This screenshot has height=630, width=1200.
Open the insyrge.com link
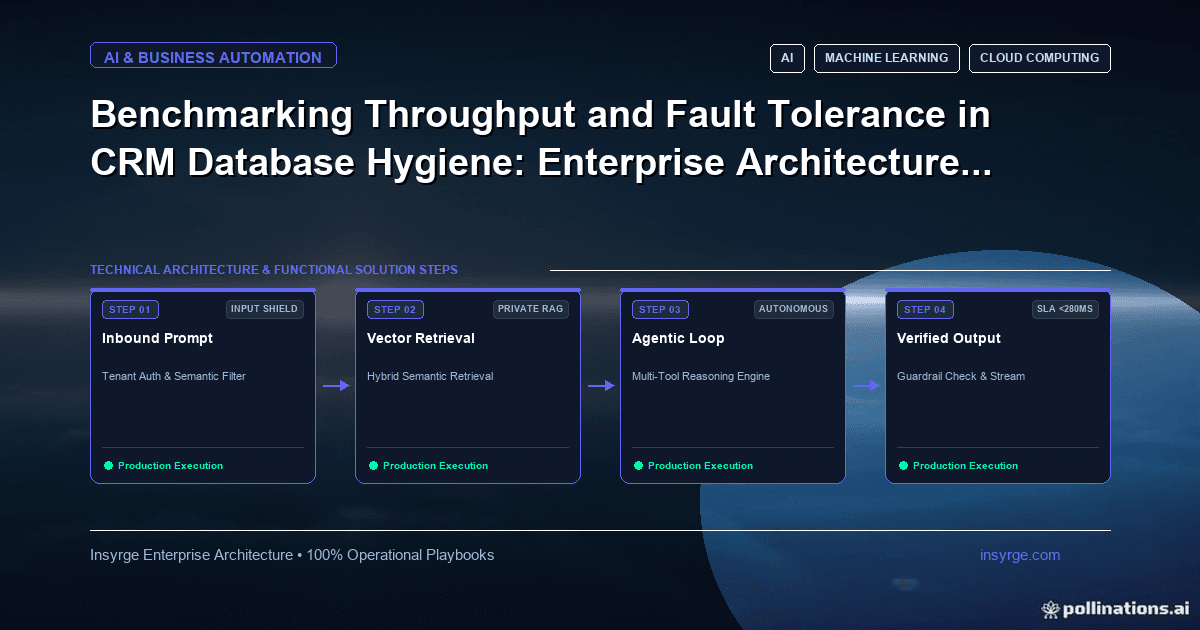(x=1020, y=555)
